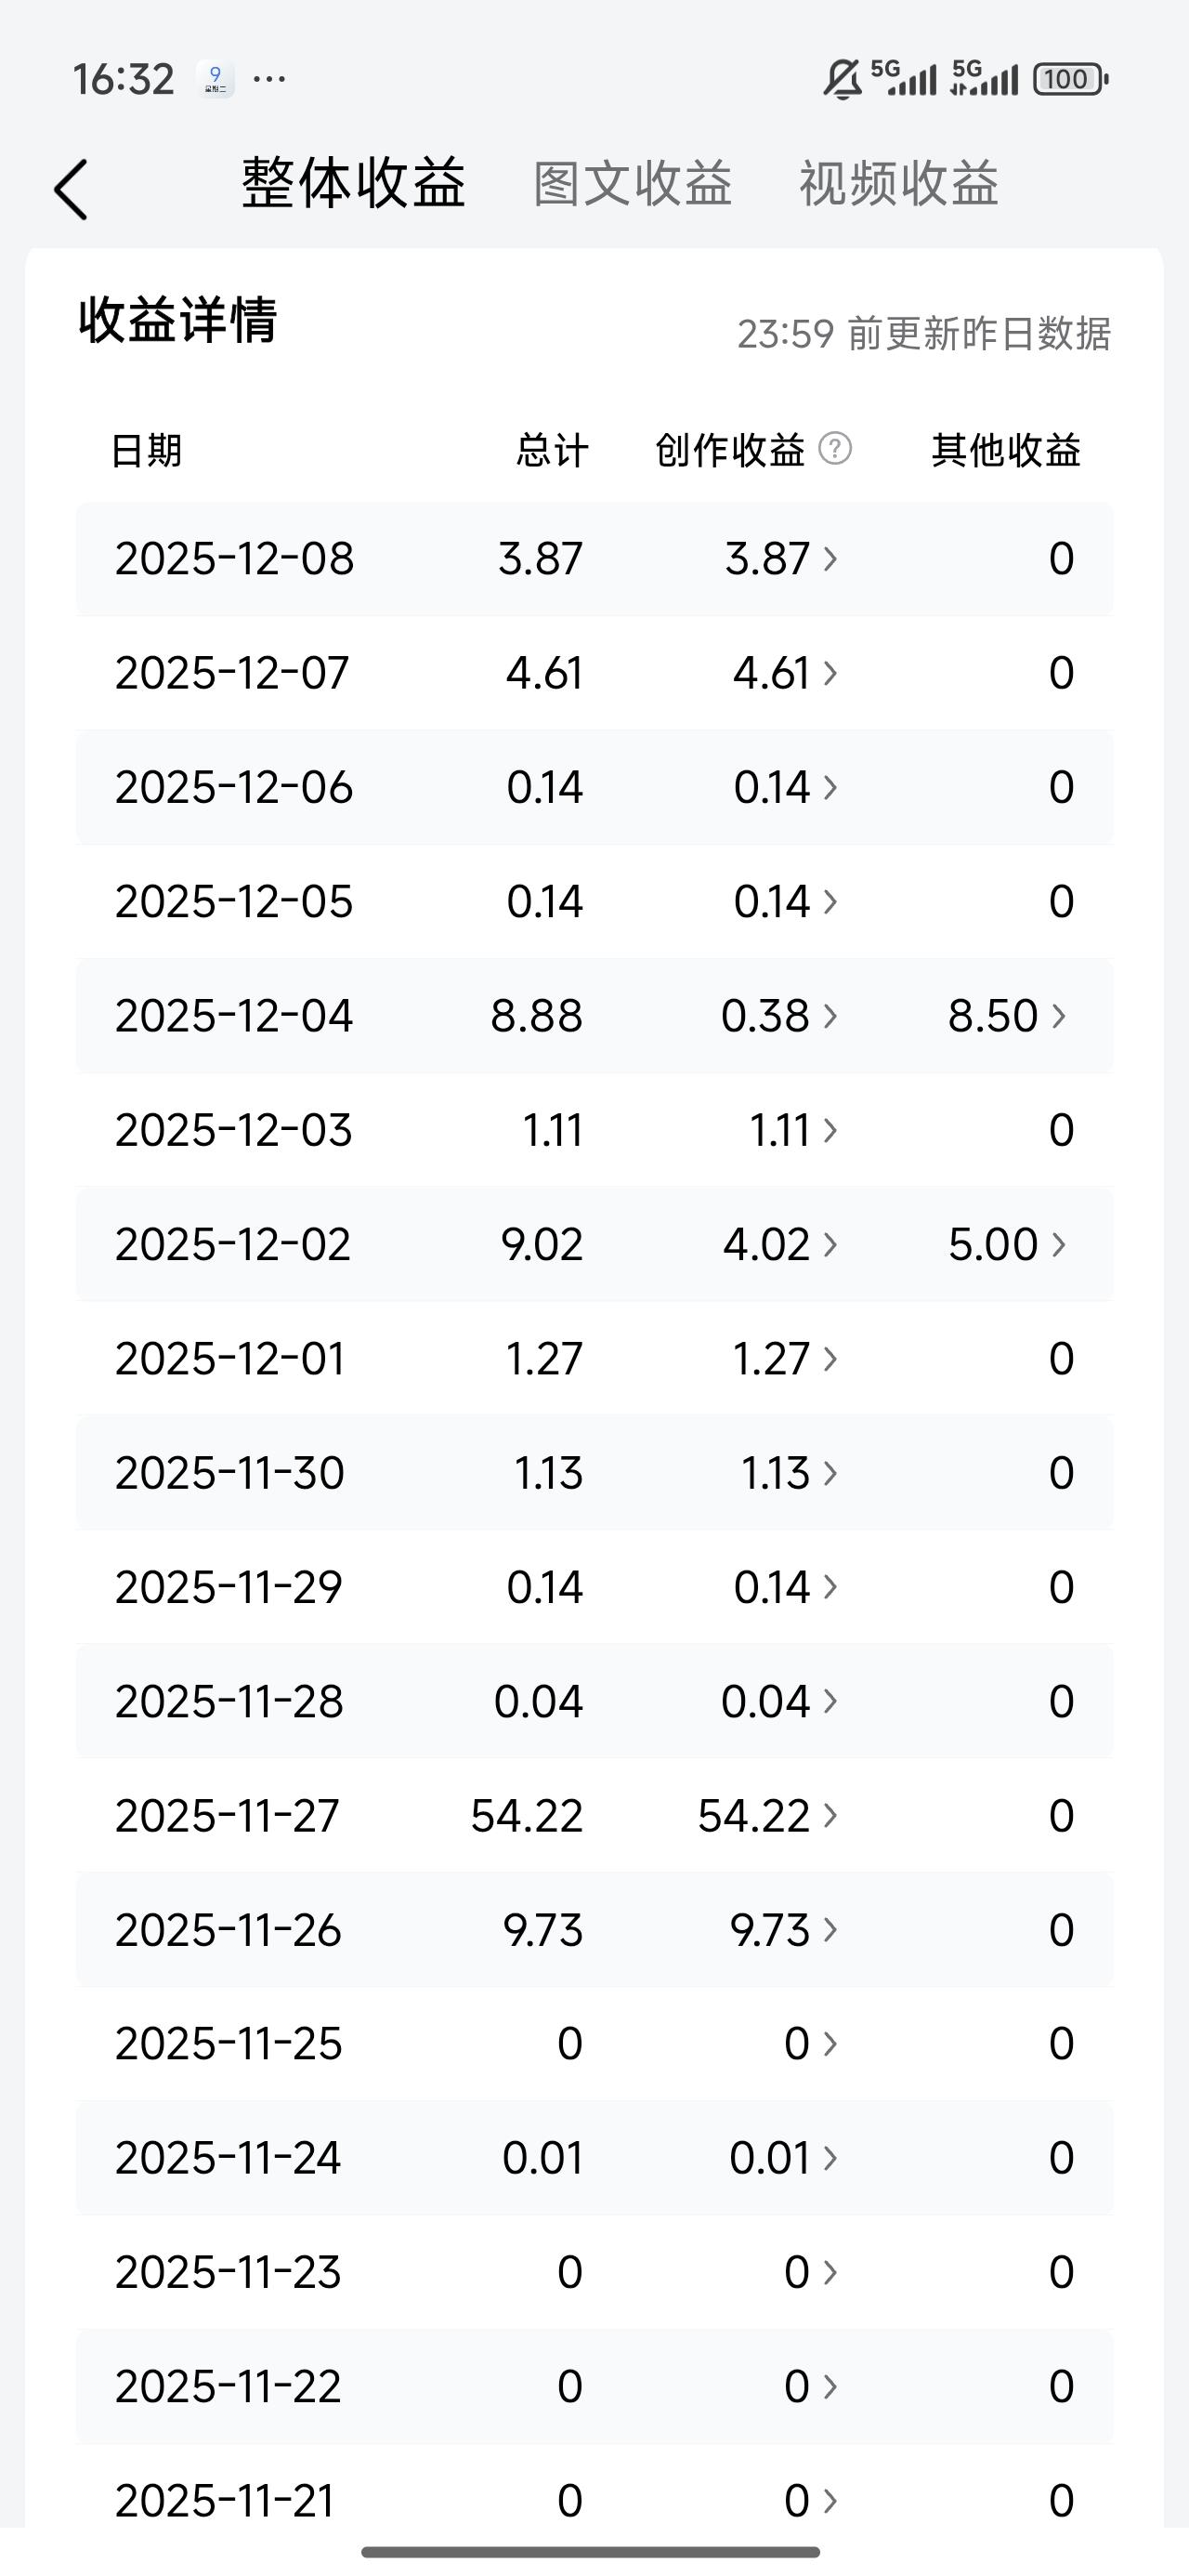The height and width of the screenshot is (2576, 1189).
Task: Tap the calendar notification icon in status bar
Action: [x=215, y=78]
